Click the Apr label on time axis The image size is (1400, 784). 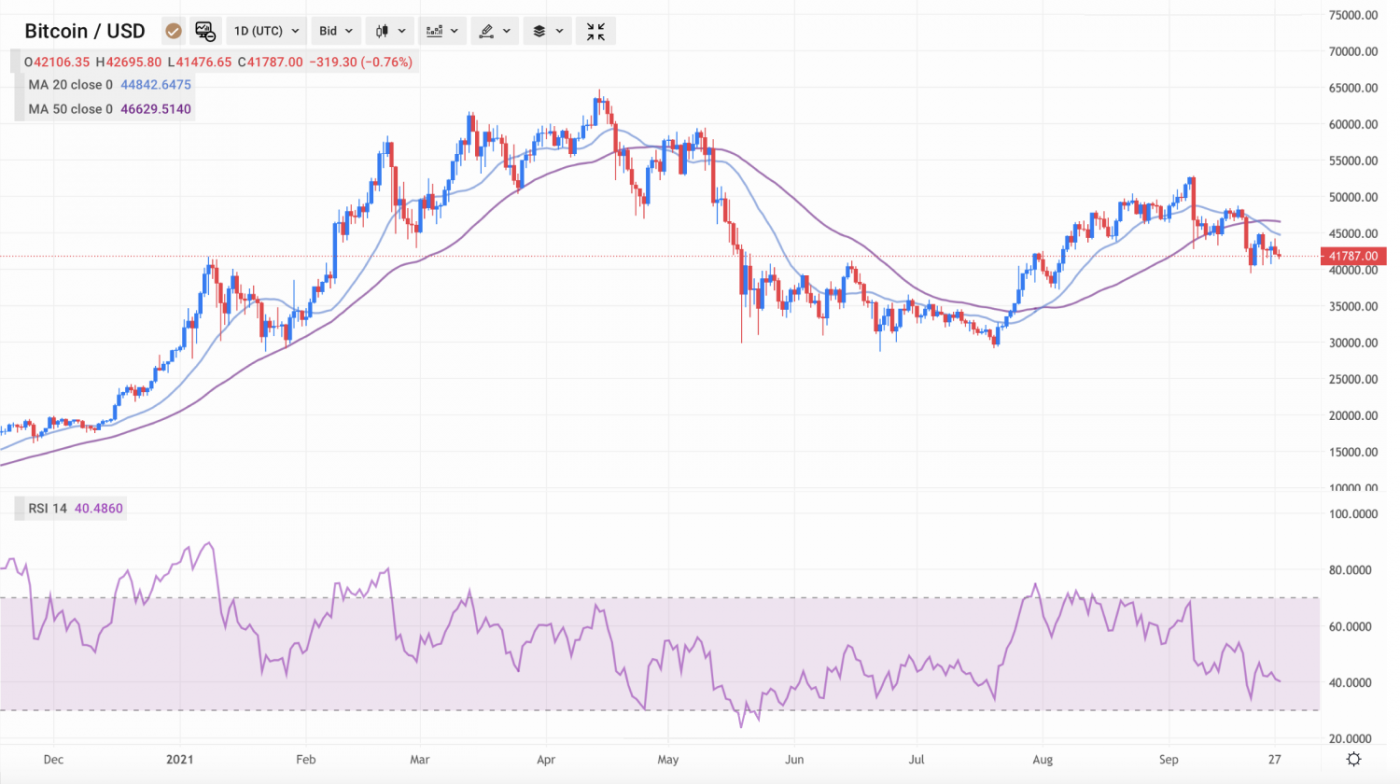(546, 759)
